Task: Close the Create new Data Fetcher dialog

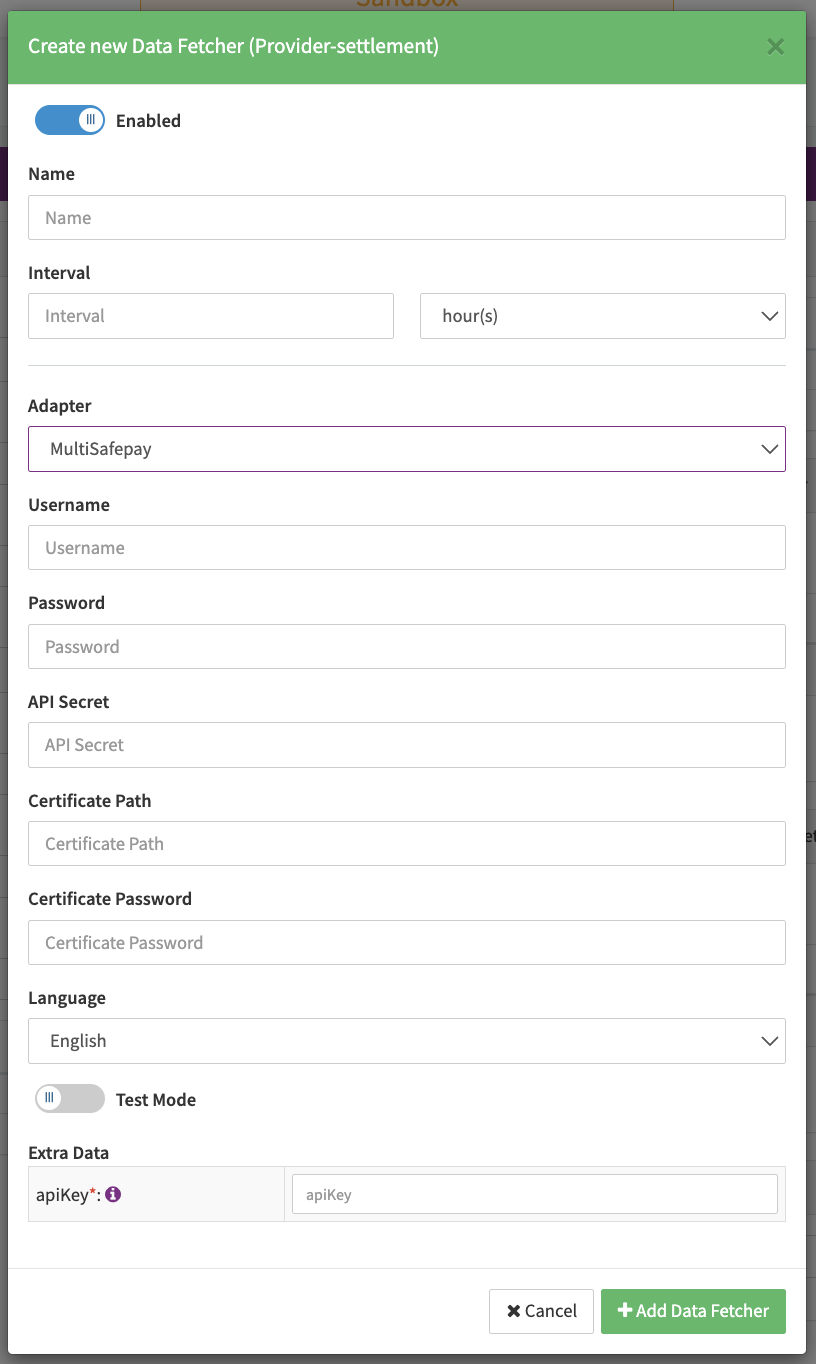Action: [775, 47]
